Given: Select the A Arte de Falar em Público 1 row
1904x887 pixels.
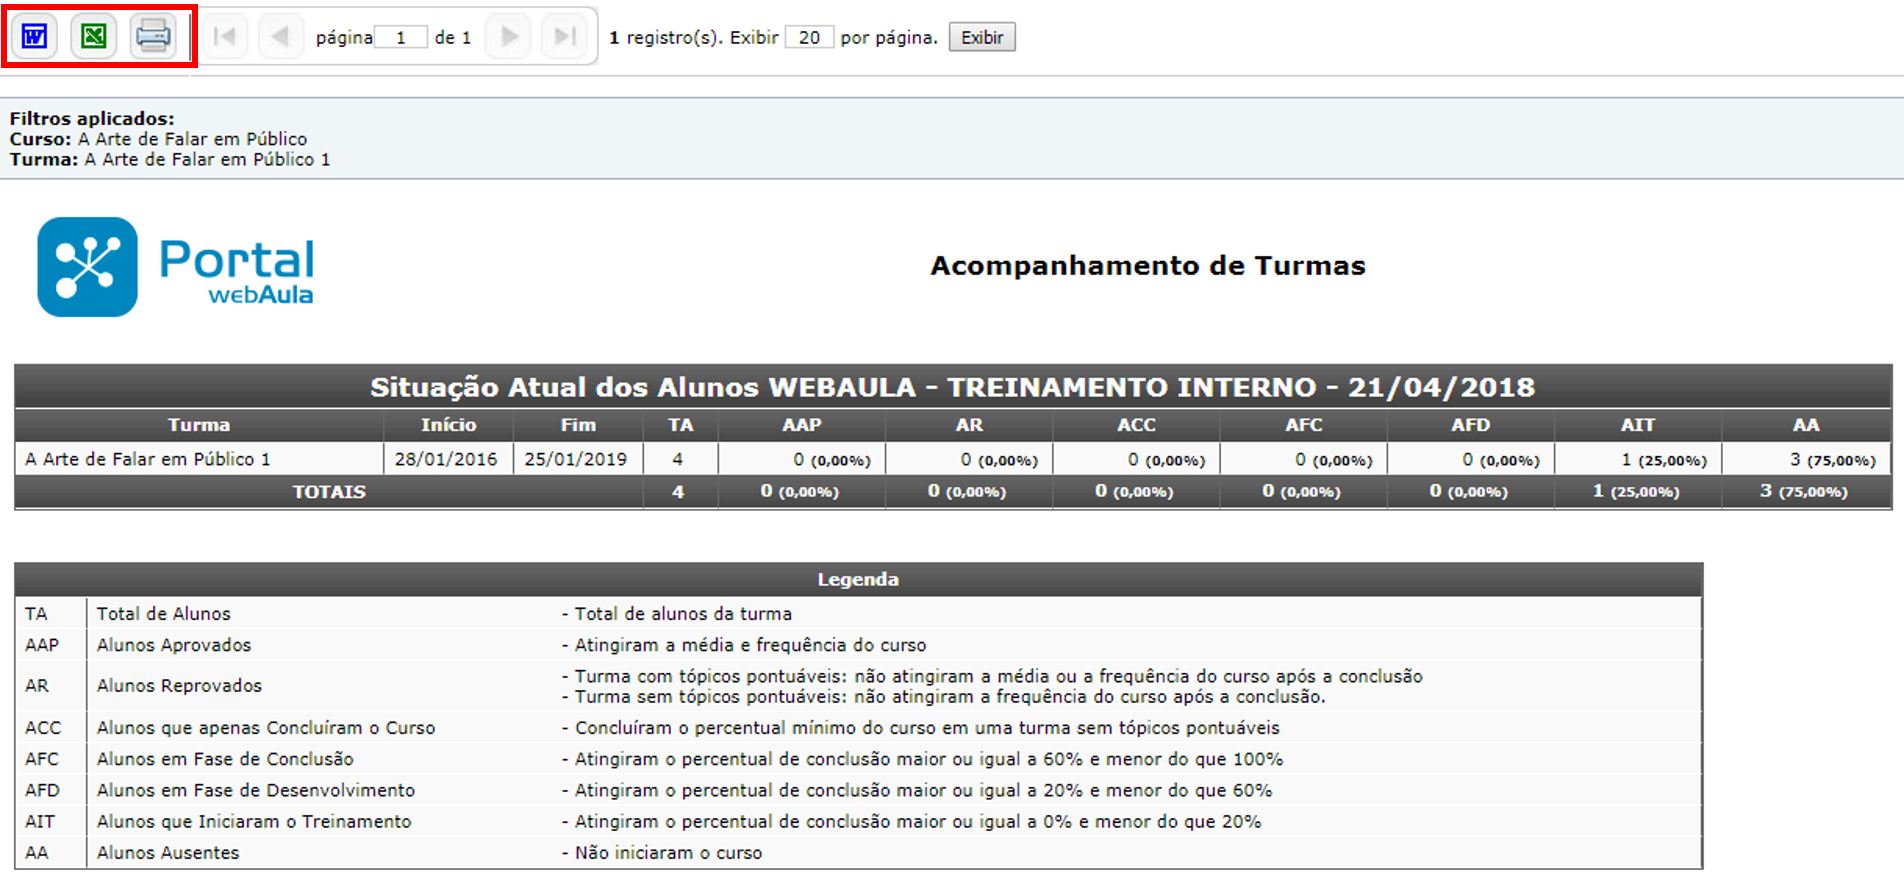Looking at the screenshot, I should tap(148, 459).
